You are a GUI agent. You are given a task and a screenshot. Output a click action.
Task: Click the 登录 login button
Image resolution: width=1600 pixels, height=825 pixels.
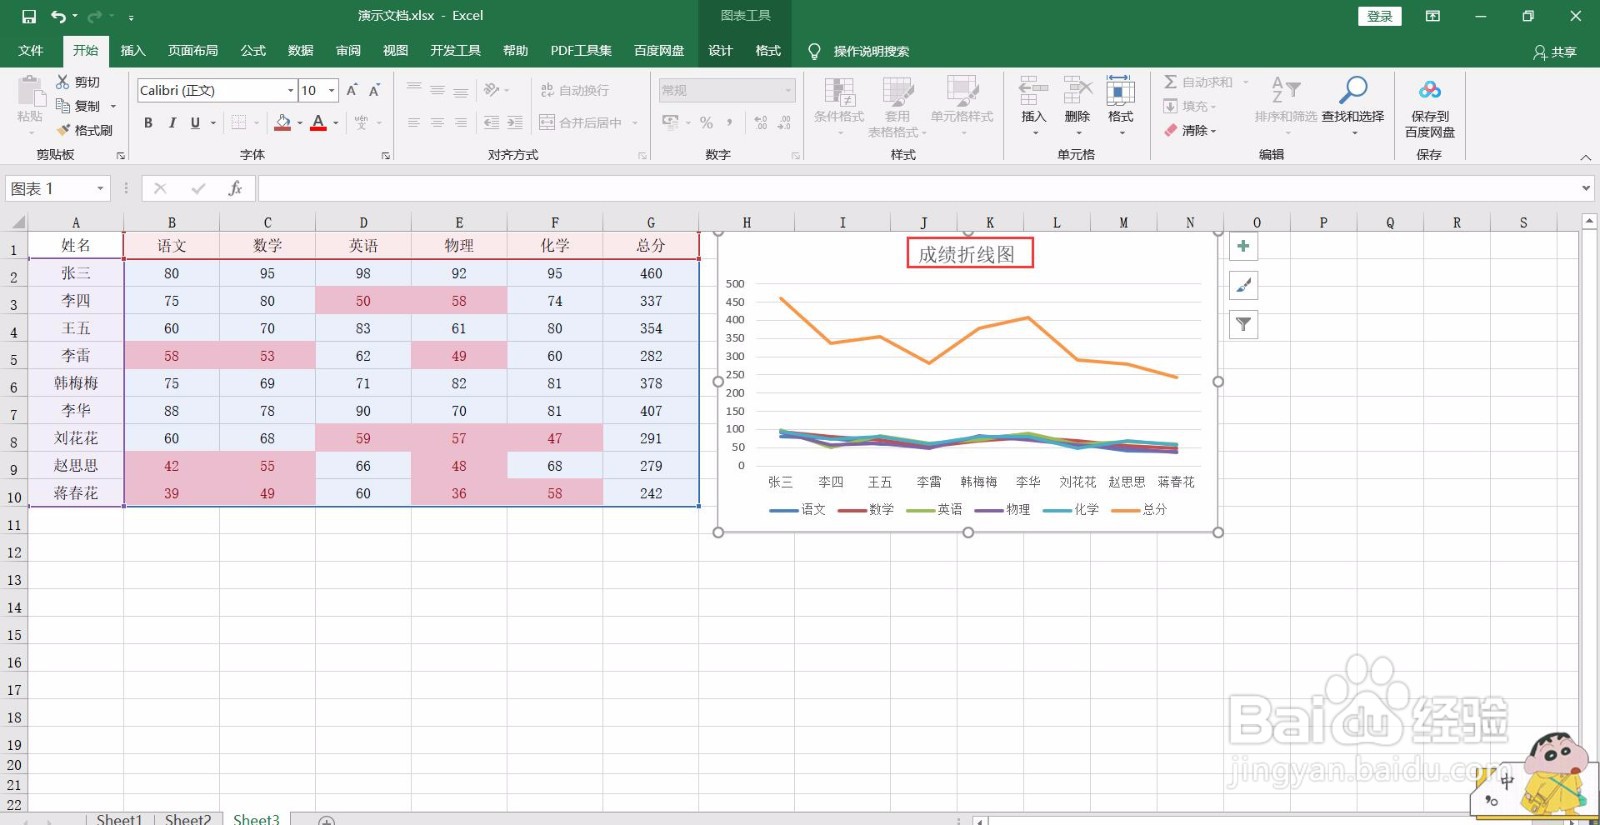[x=1380, y=16]
